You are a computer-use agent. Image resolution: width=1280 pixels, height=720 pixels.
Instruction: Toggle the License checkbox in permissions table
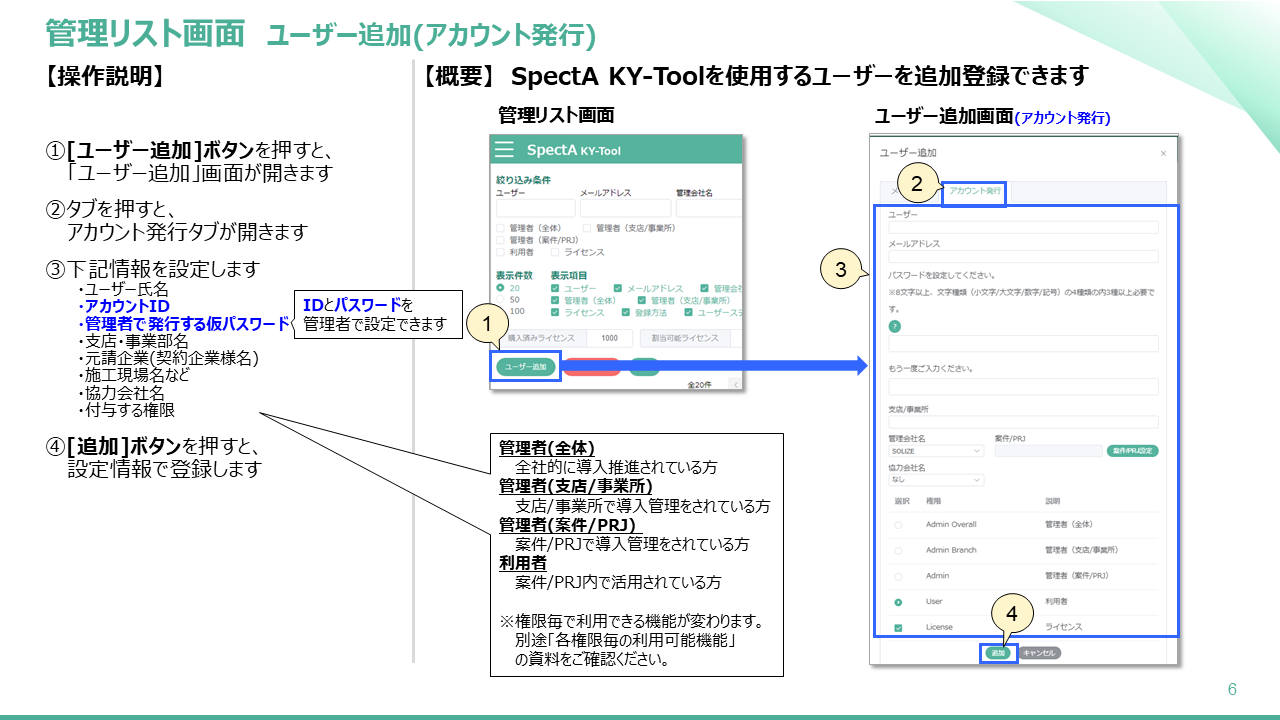(898, 628)
